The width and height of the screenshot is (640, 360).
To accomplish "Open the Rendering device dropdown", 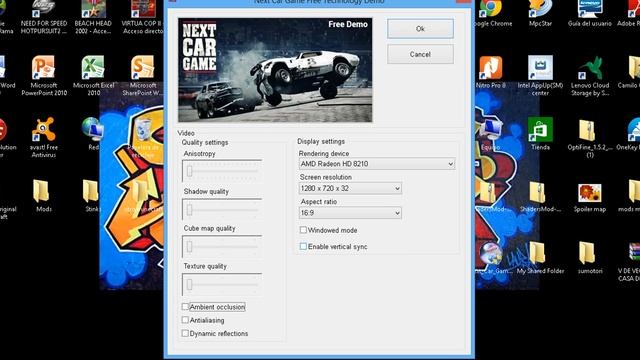I will point(377,164).
